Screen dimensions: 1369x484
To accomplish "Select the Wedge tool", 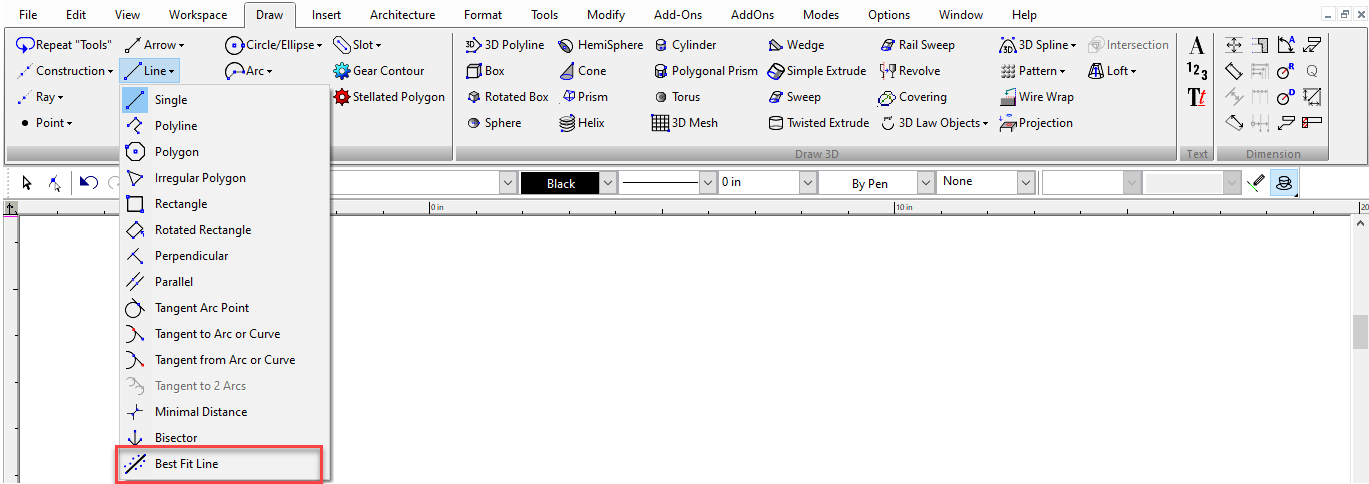I will 796,45.
